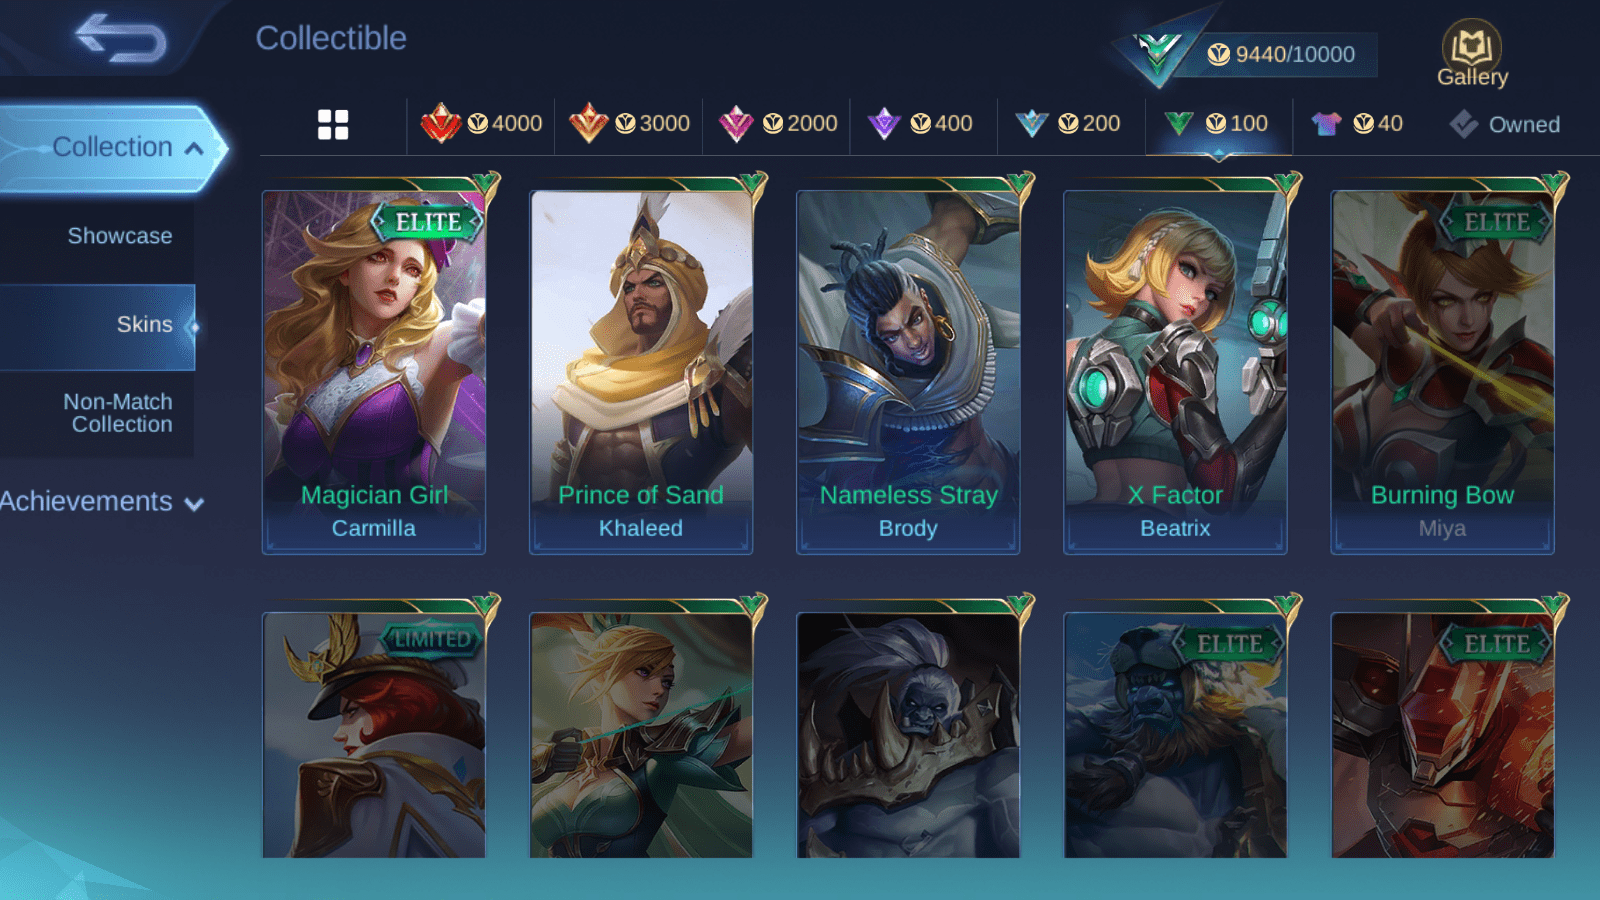View the X Factor Beatrix skin

1175,371
